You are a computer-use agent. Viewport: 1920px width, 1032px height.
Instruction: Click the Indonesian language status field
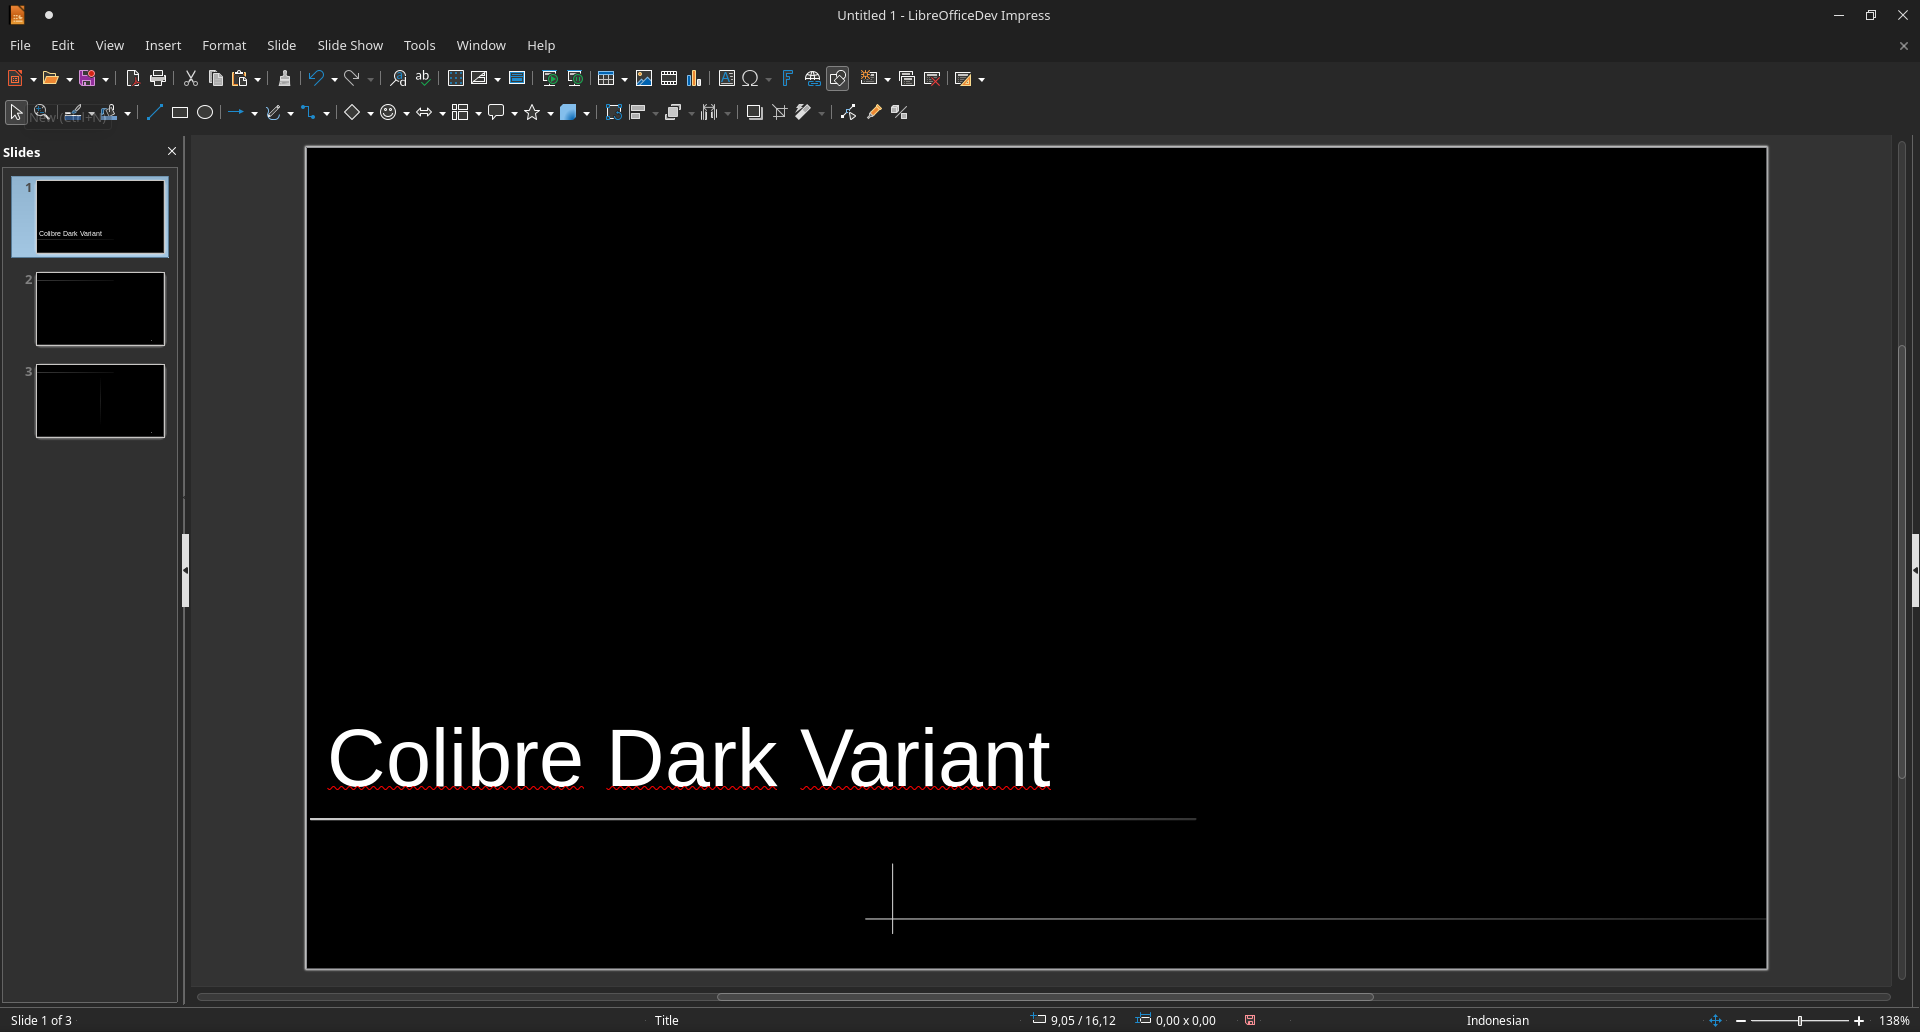pos(1497,1021)
